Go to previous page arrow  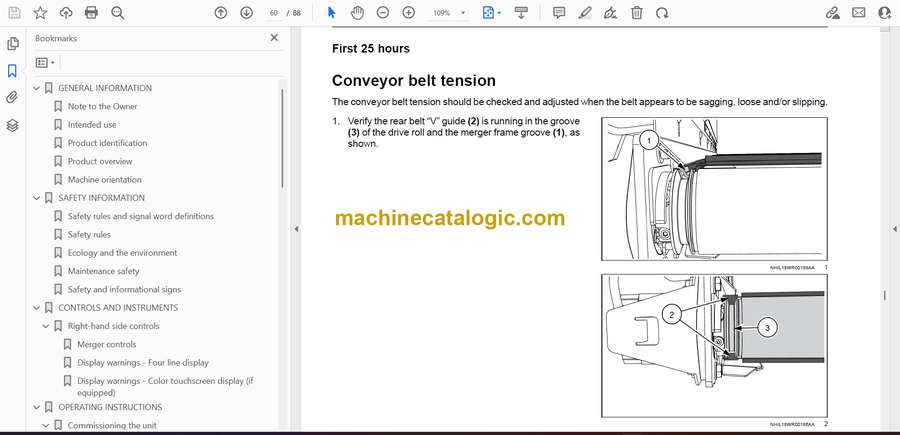pyautogui.click(x=220, y=13)
